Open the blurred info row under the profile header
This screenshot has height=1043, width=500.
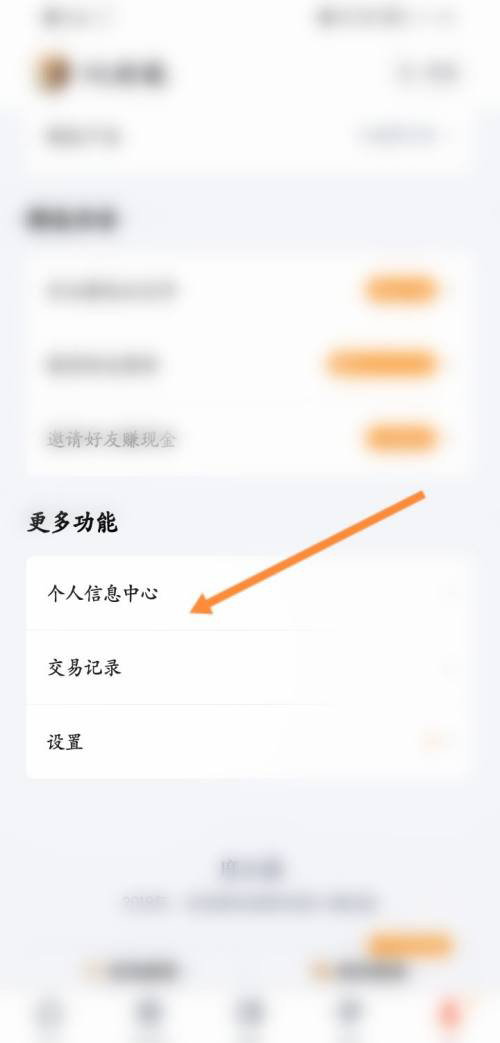pyautogui.click(x=247, y=136)
